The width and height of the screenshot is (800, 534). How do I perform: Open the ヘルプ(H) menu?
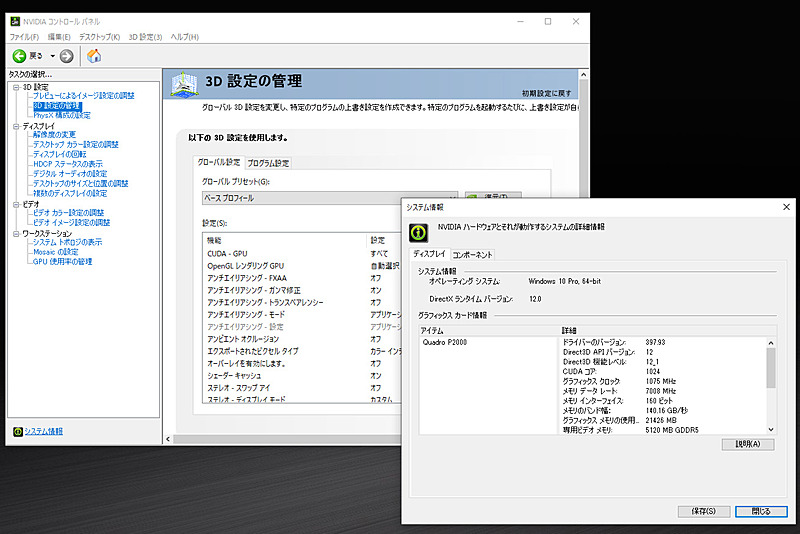coord(184,37)
